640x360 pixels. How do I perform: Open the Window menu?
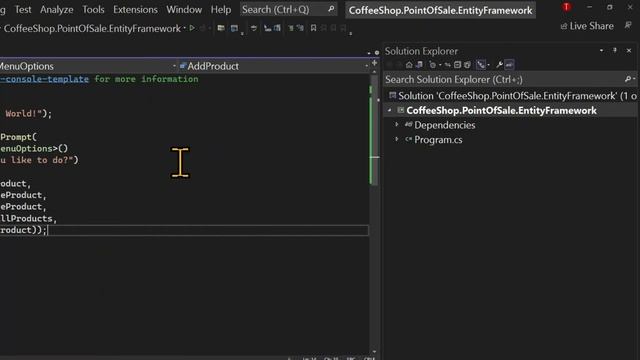tap(184, 9)
